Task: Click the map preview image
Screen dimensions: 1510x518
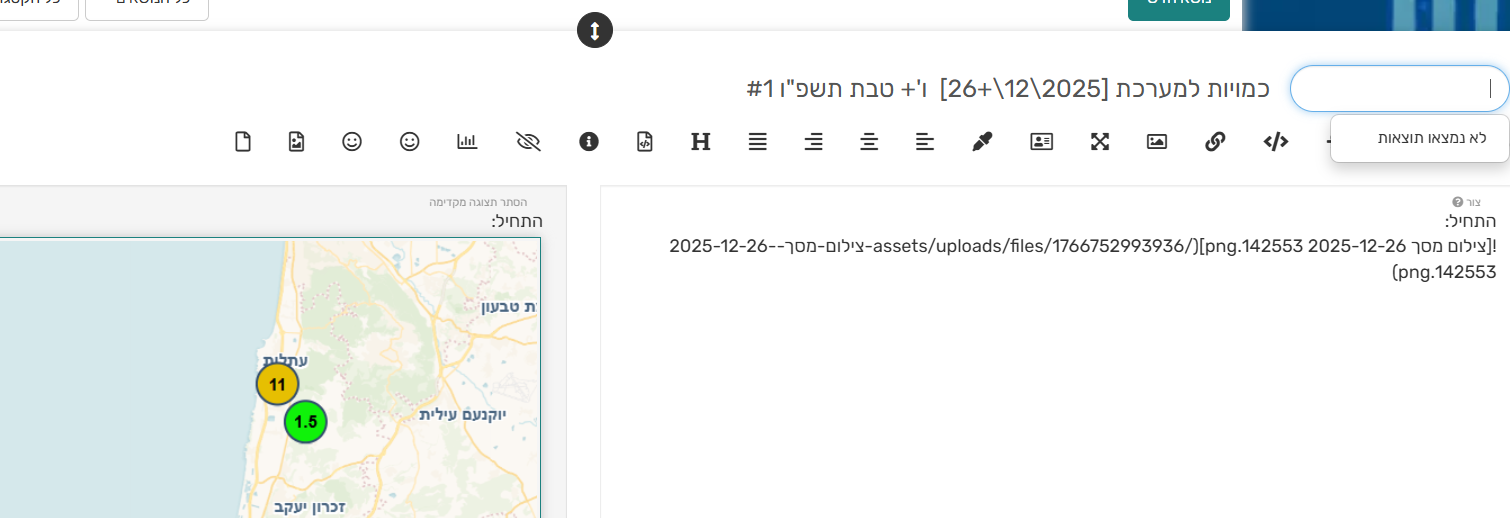Action: point(270,378)
